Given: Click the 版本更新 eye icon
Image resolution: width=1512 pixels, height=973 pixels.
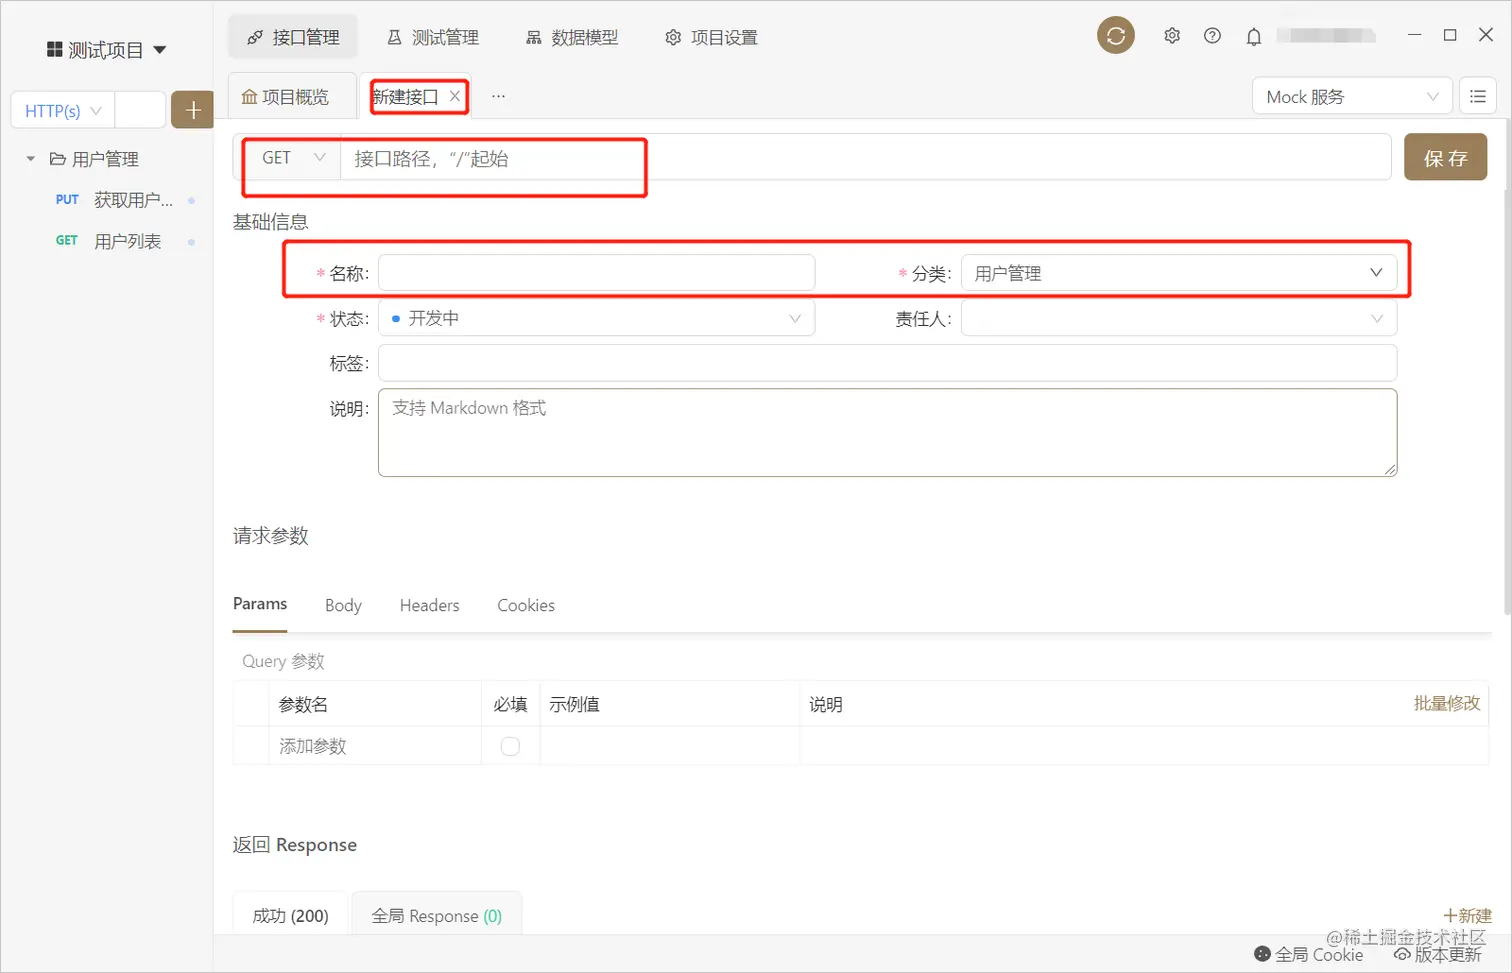Looking at the screenshot, I should (1402, 954).
